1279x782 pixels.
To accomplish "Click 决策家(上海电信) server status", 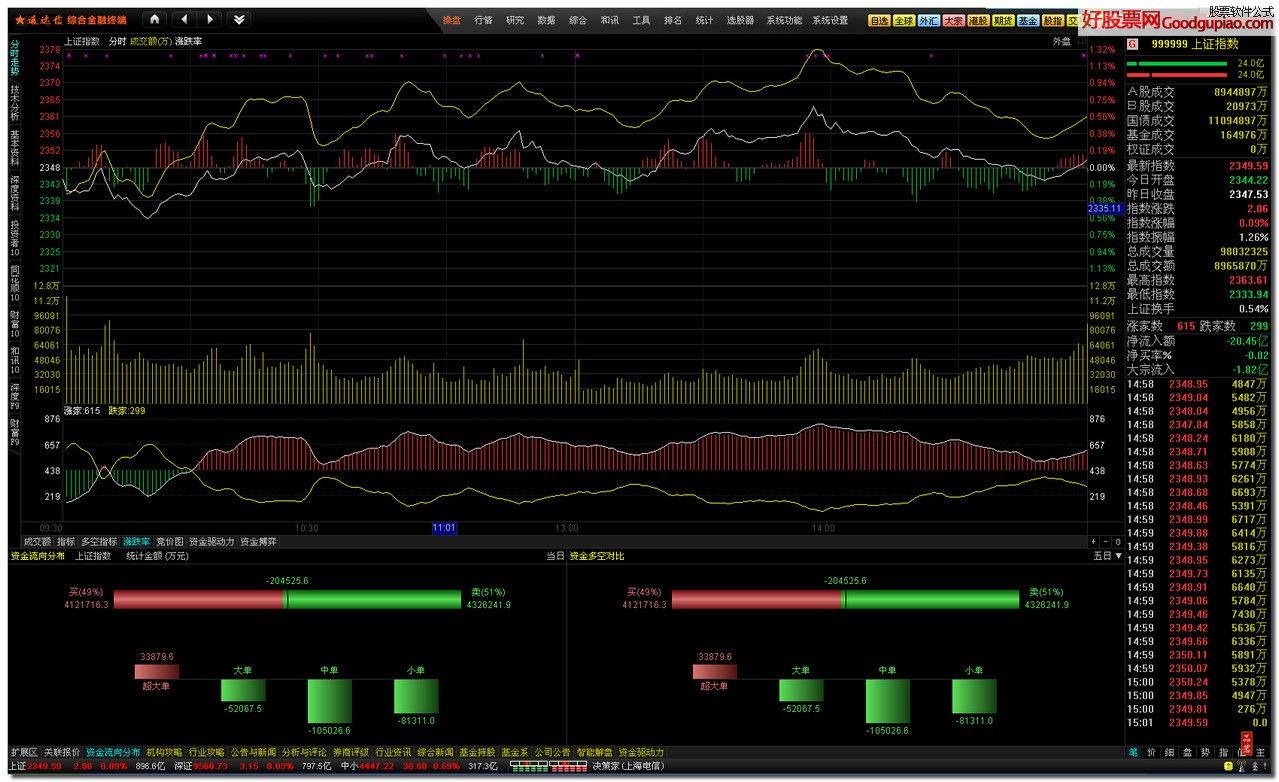I will tap(628, 767).
